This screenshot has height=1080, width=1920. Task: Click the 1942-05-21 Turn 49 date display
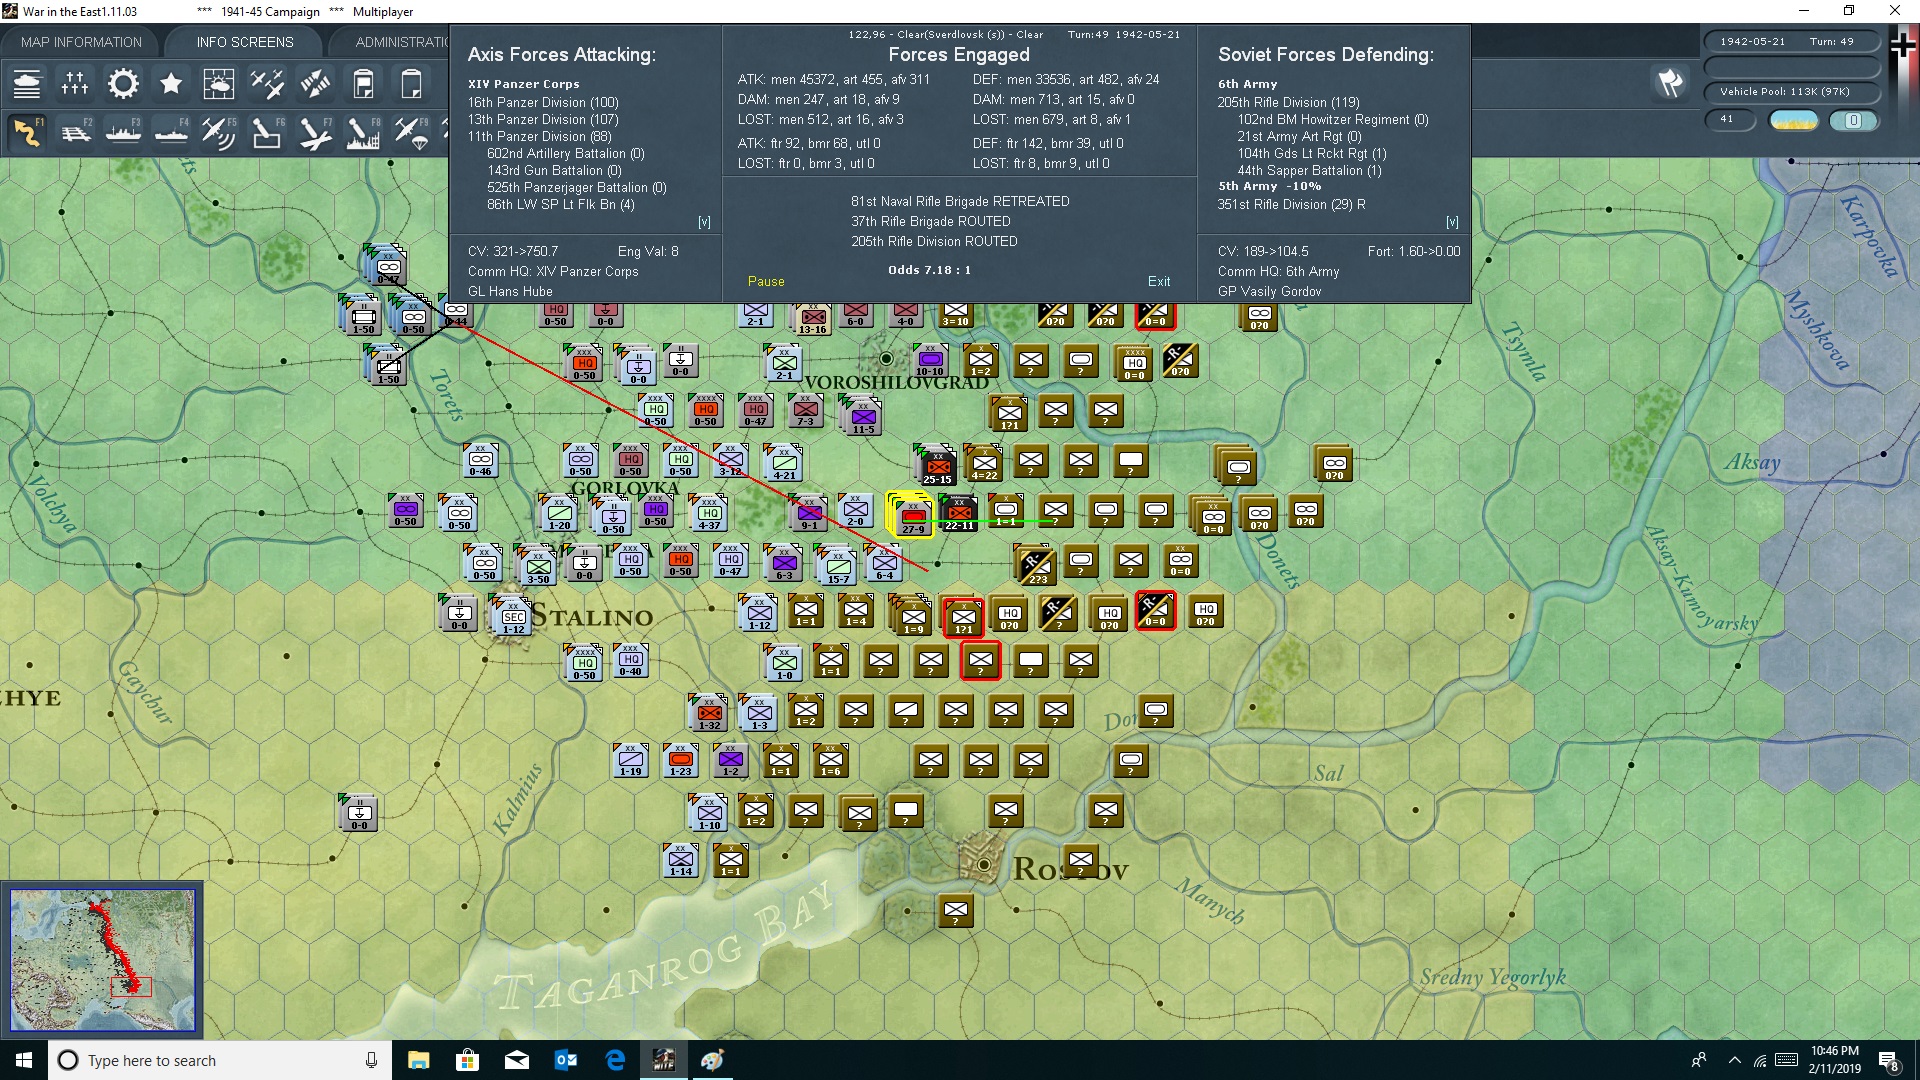pyautogui.click(x=1791, y=42)
